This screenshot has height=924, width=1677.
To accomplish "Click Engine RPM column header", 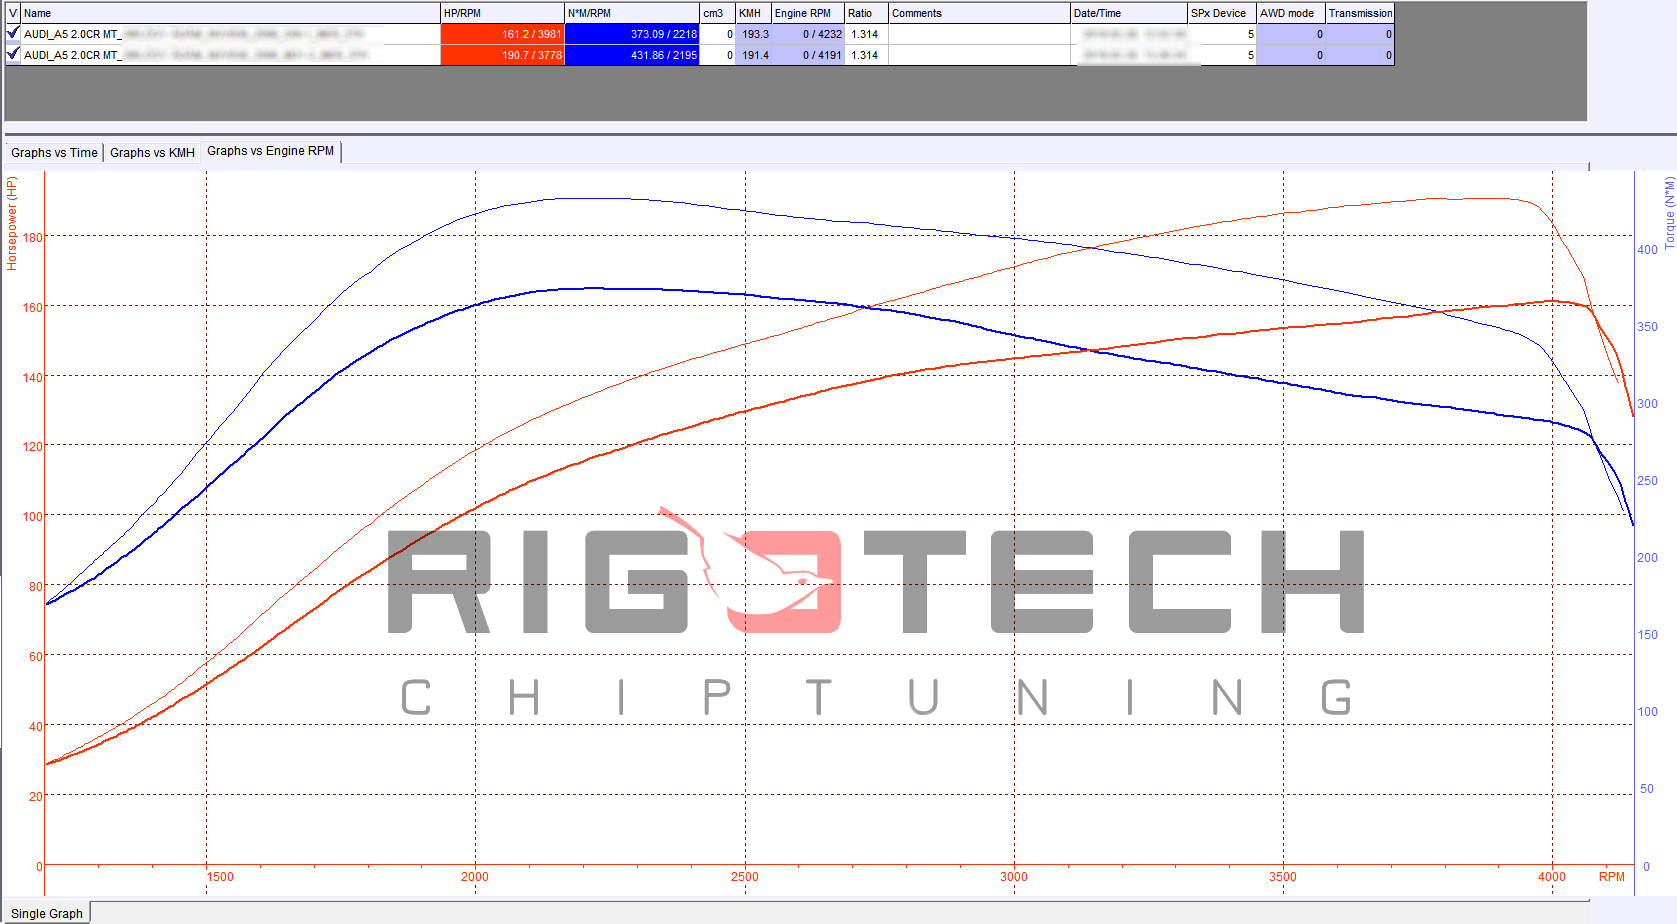I will click(x=808, y=13).
